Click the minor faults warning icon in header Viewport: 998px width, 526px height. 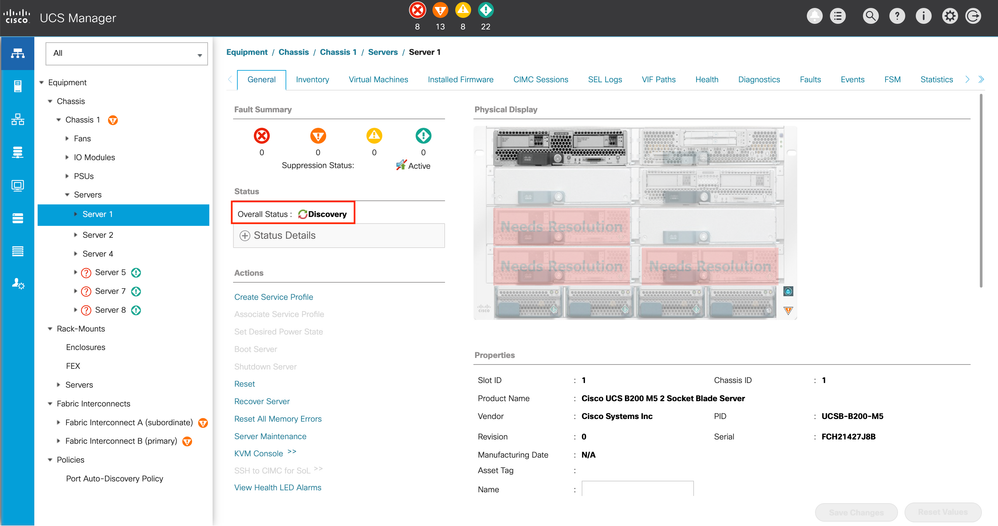pos(463,10)
